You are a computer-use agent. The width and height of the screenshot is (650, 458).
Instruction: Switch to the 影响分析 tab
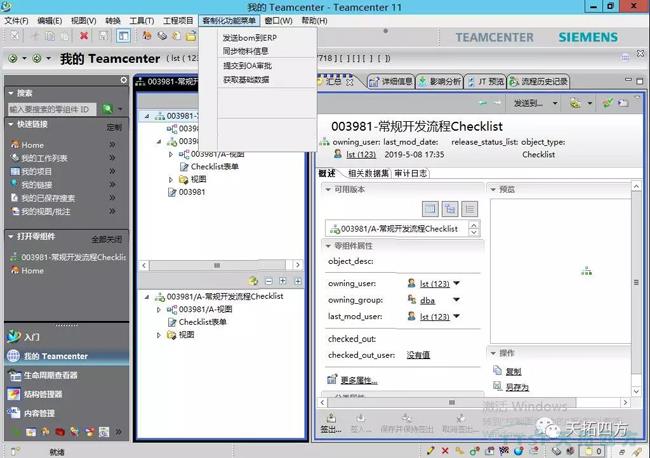(439, 82)
